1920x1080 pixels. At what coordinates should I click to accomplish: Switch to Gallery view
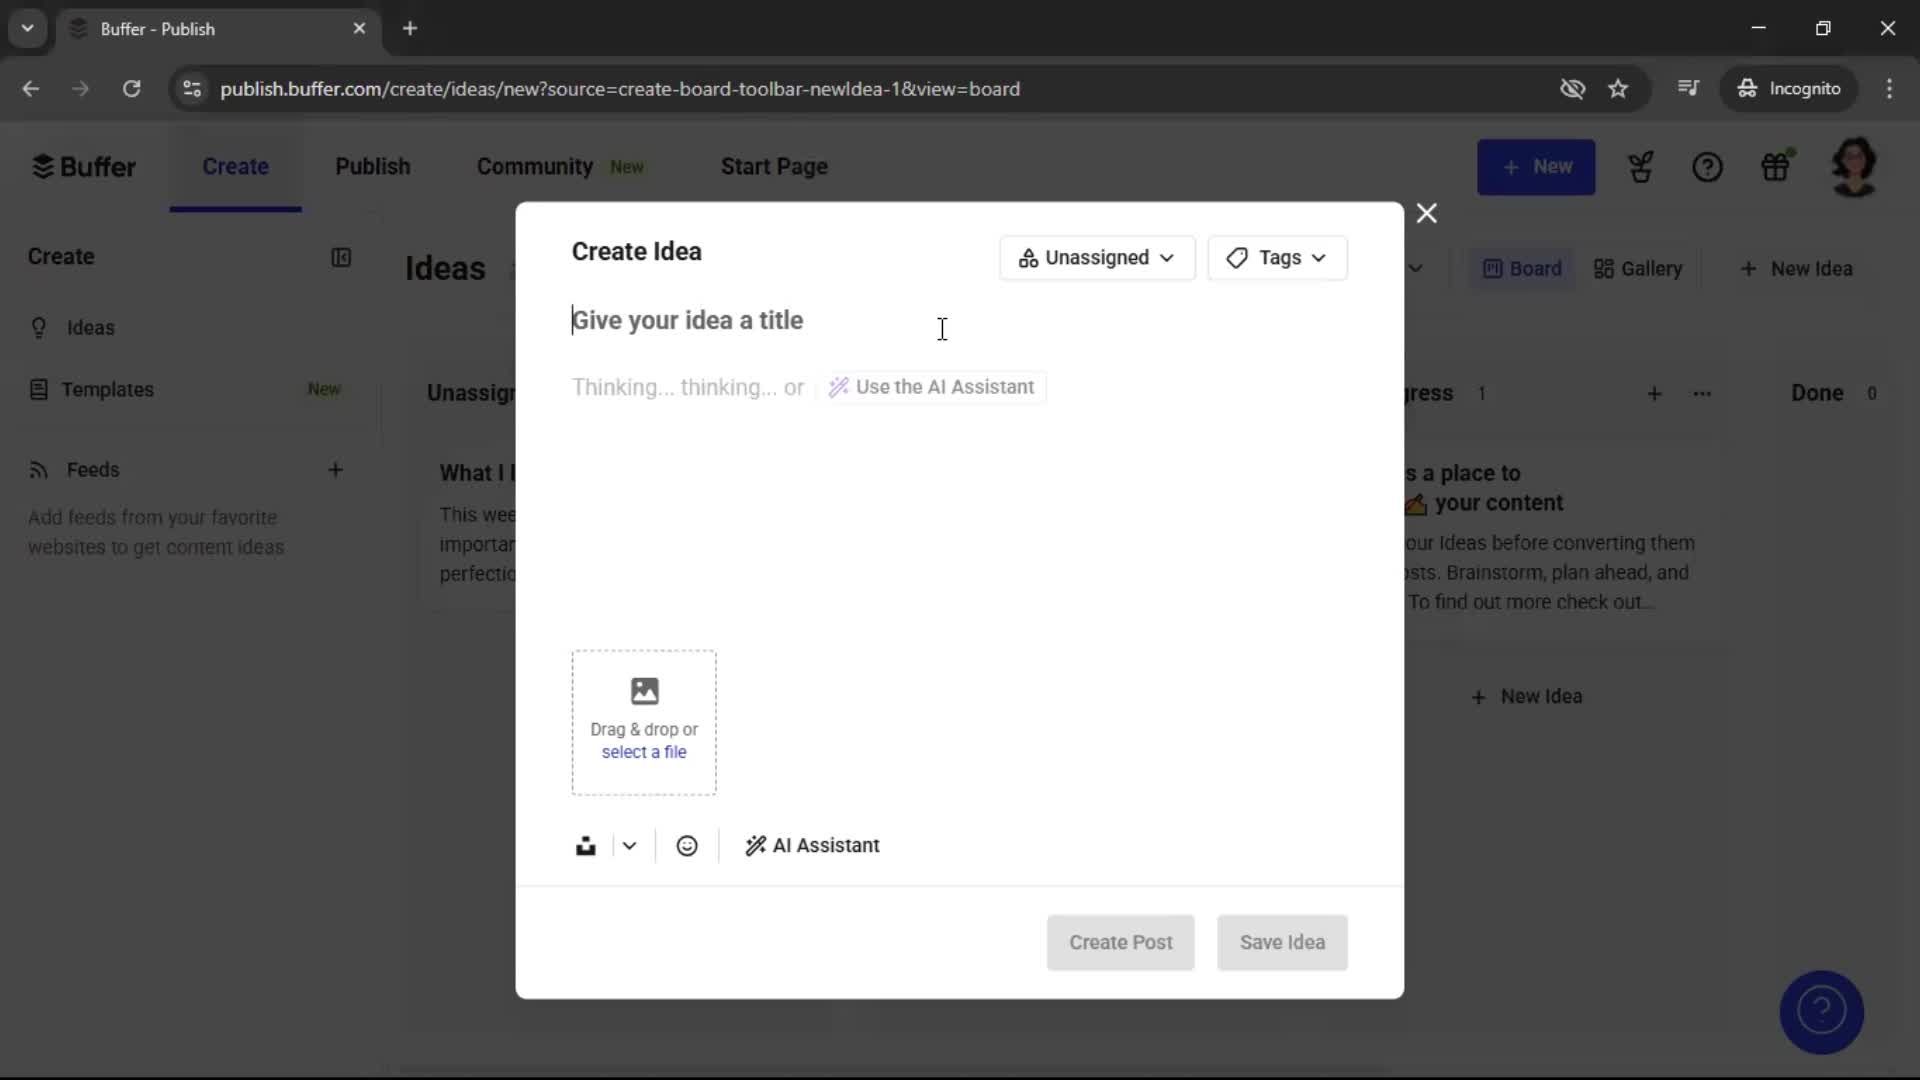(1638, 268)
